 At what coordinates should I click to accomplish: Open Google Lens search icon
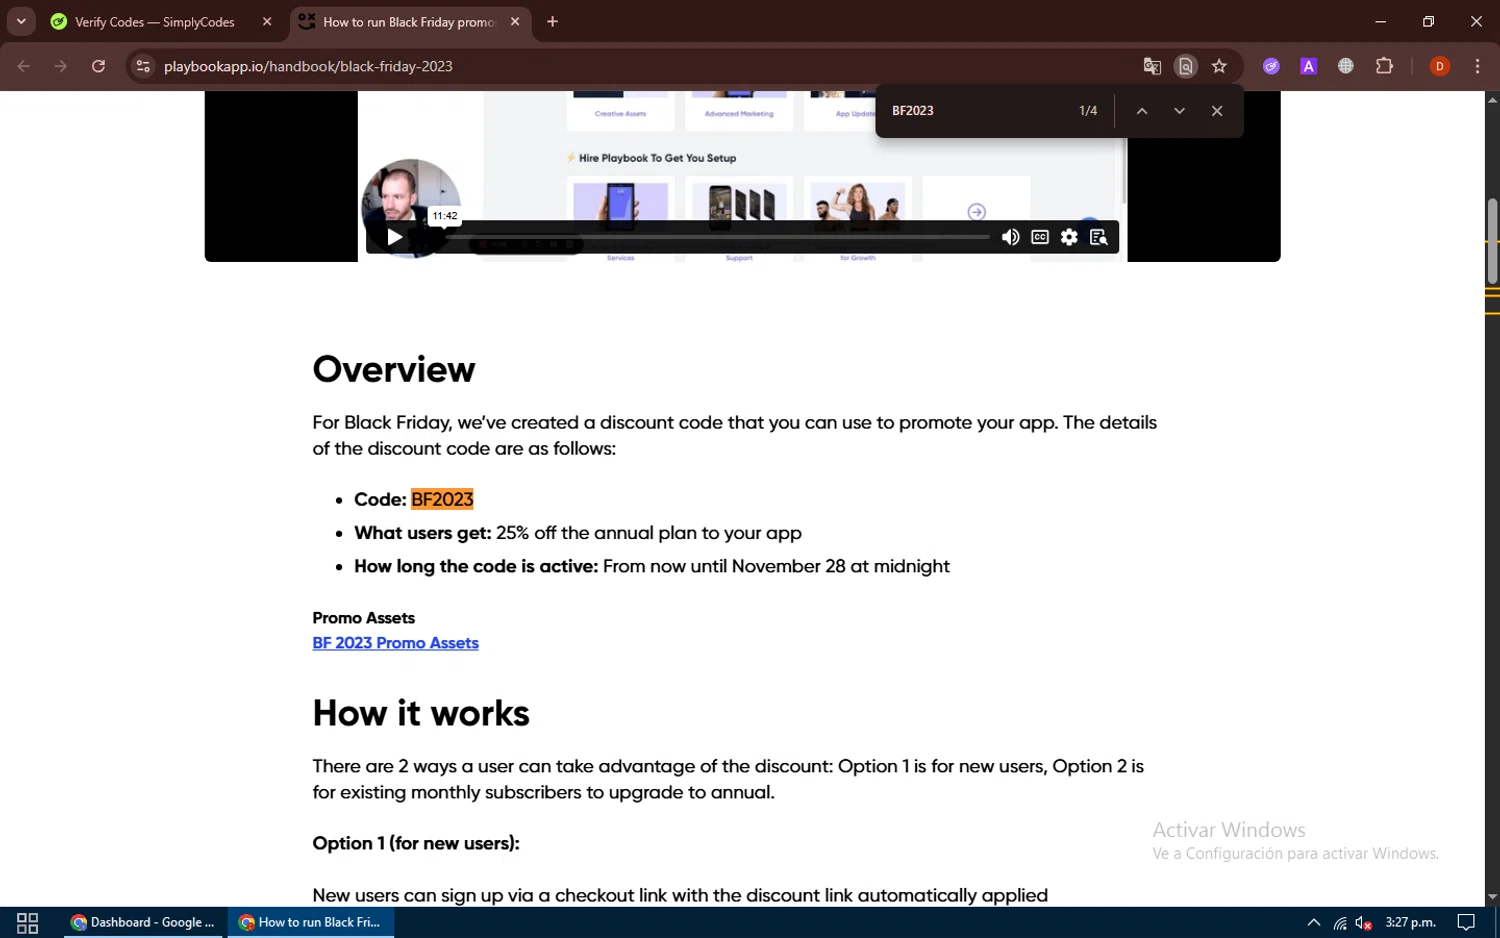coord(1185,66)
